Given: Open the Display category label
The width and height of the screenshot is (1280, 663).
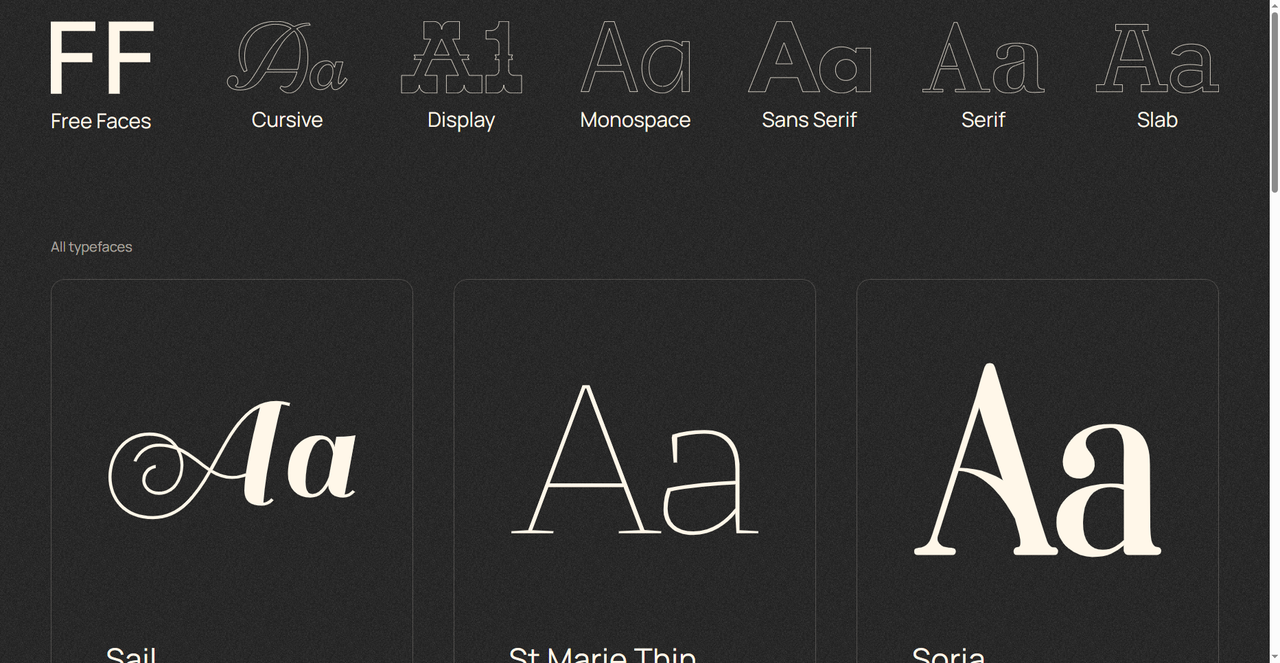Looking at the screenshot, I should tap(461, 120).
